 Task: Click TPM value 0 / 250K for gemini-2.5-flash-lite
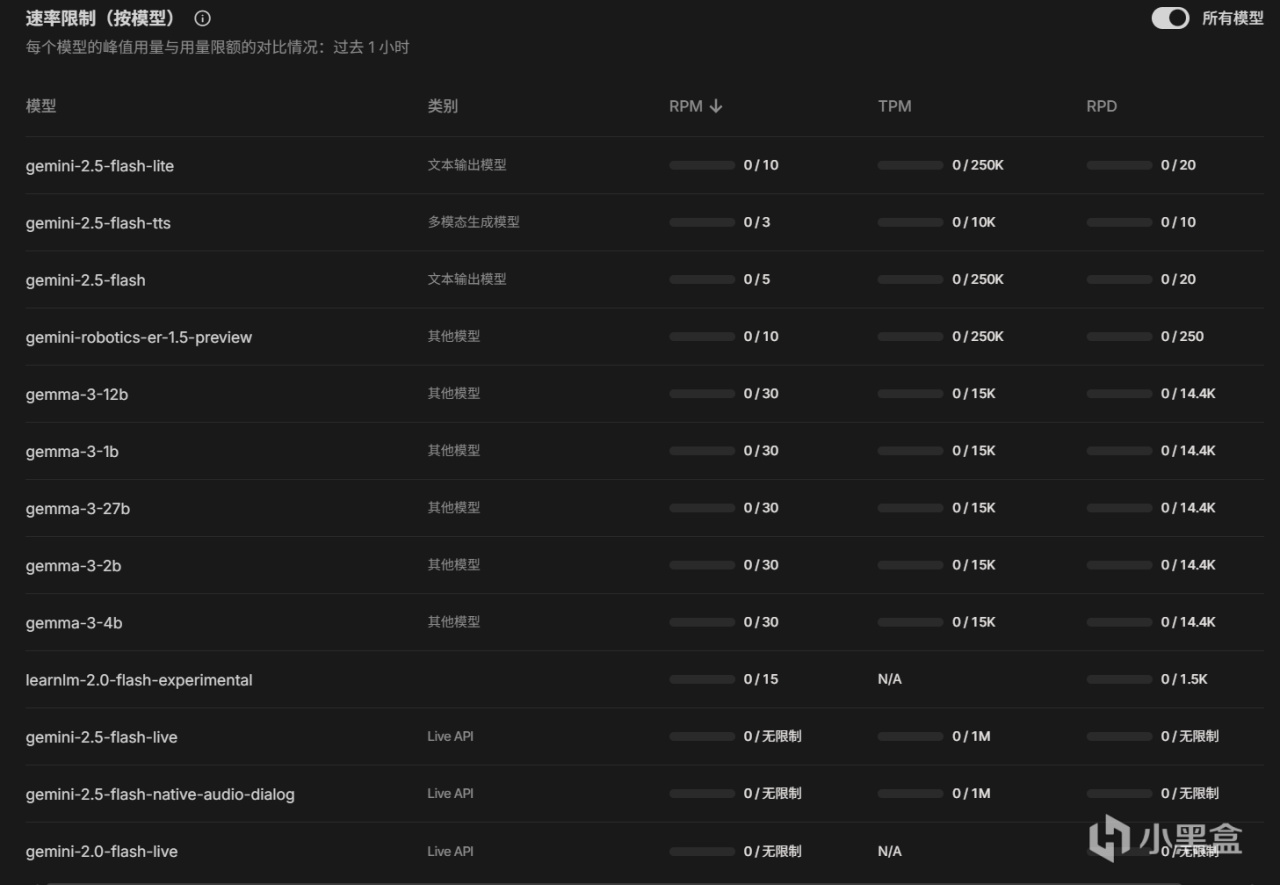[x=978, y=165]
